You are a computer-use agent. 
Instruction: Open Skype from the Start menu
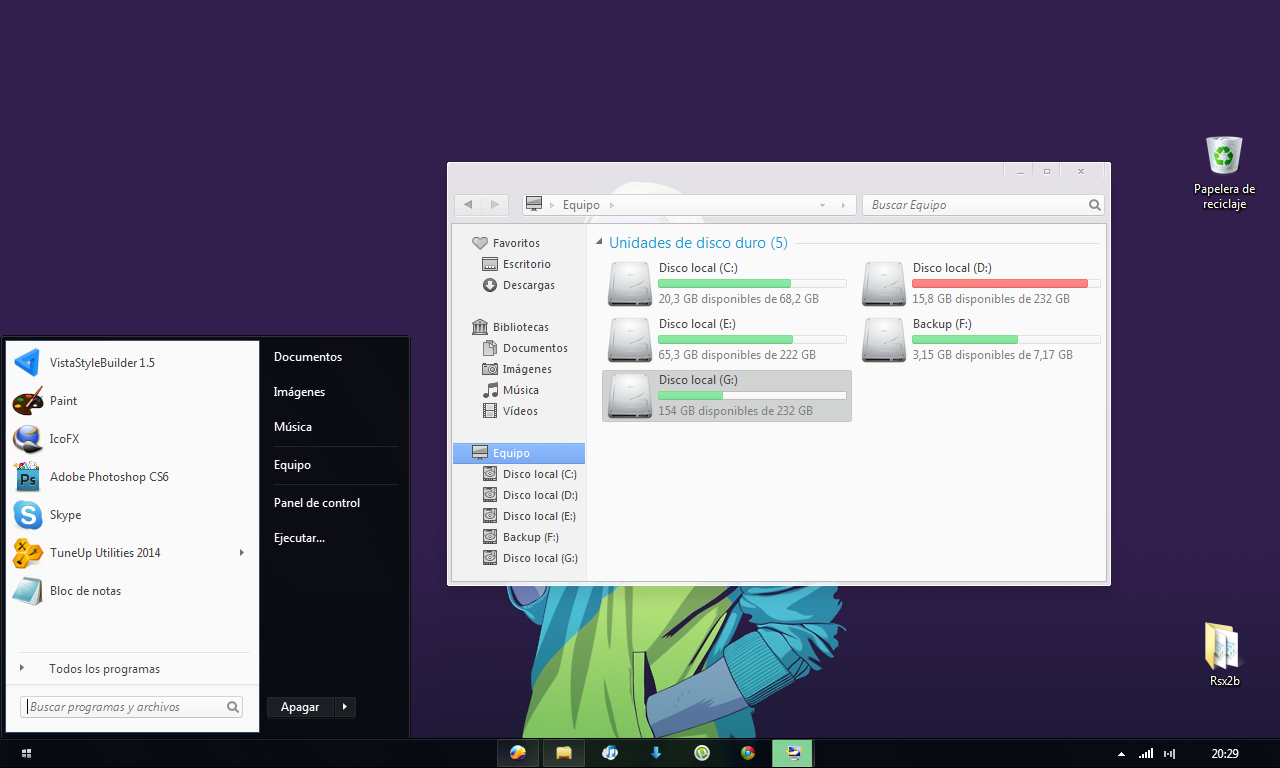click(130, 515)
